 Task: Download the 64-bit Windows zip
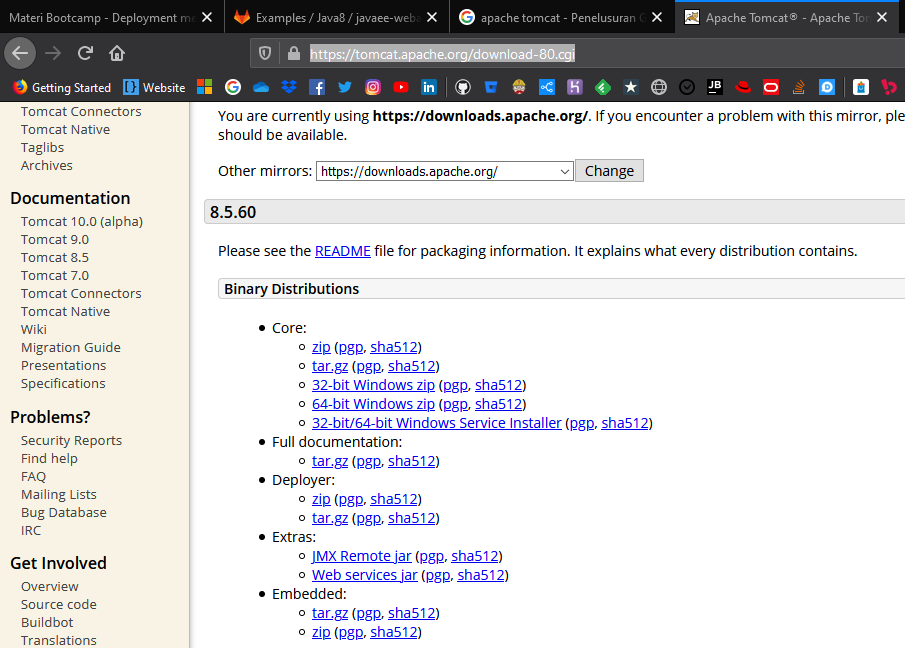(373, 404)
